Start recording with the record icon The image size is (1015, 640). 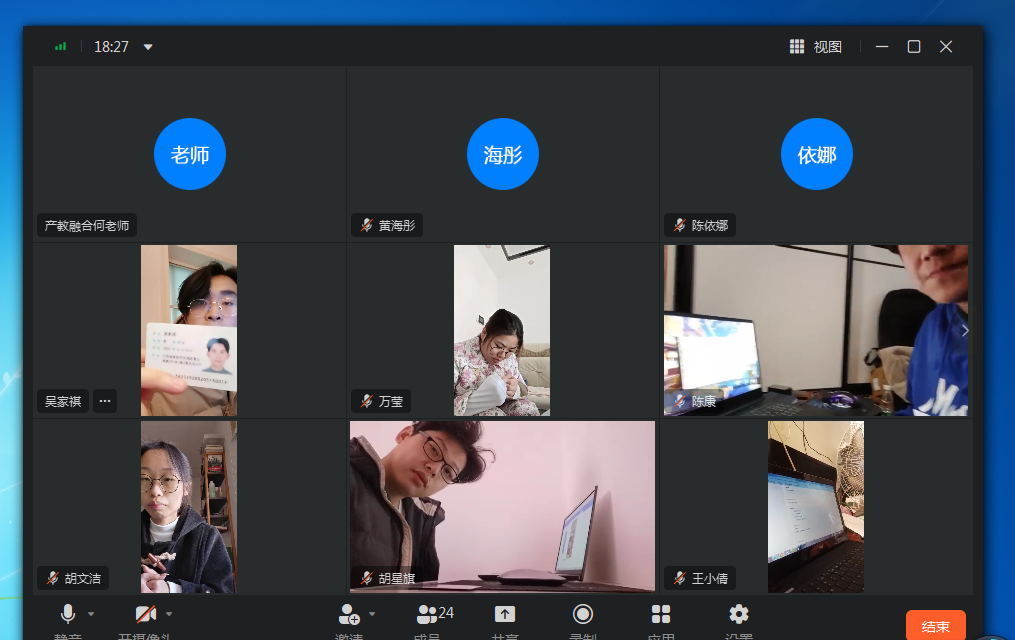[x=583, y=614]
